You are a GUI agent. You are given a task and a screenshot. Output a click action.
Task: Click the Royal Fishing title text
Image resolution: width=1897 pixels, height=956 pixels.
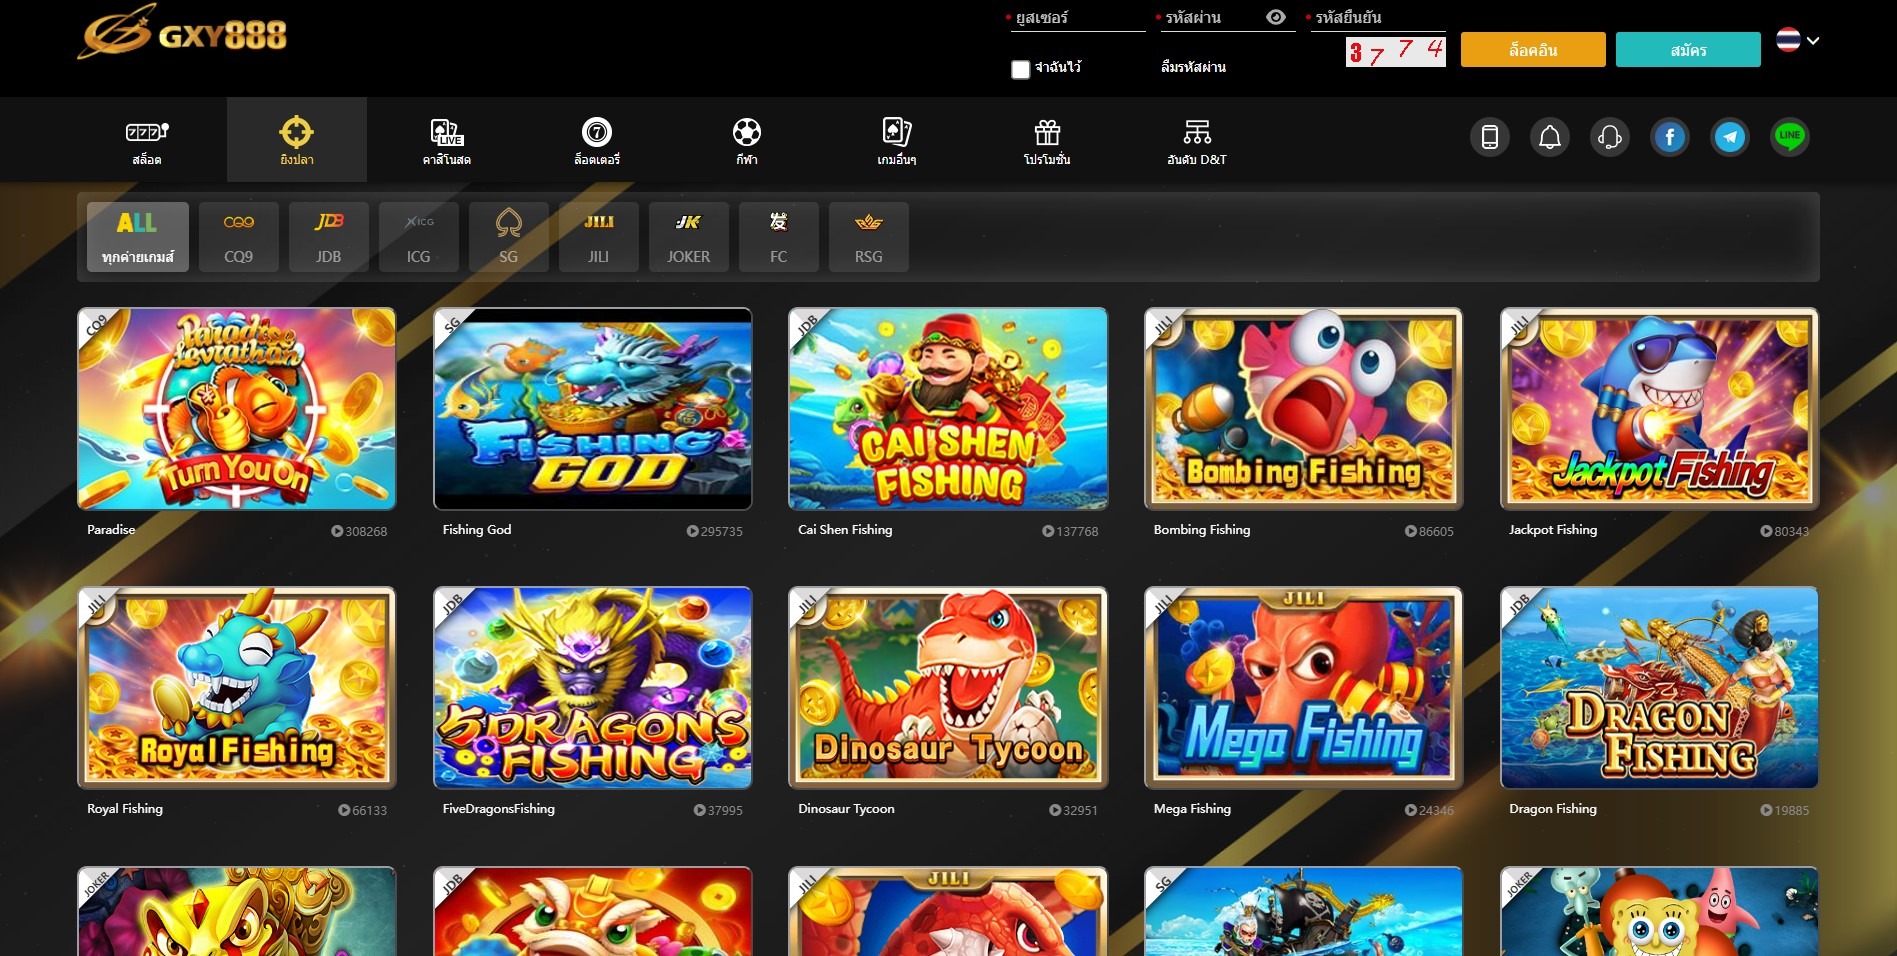[125, 809]
